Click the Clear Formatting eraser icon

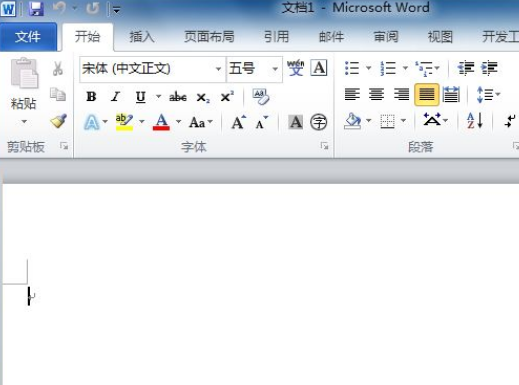point(261,97)
